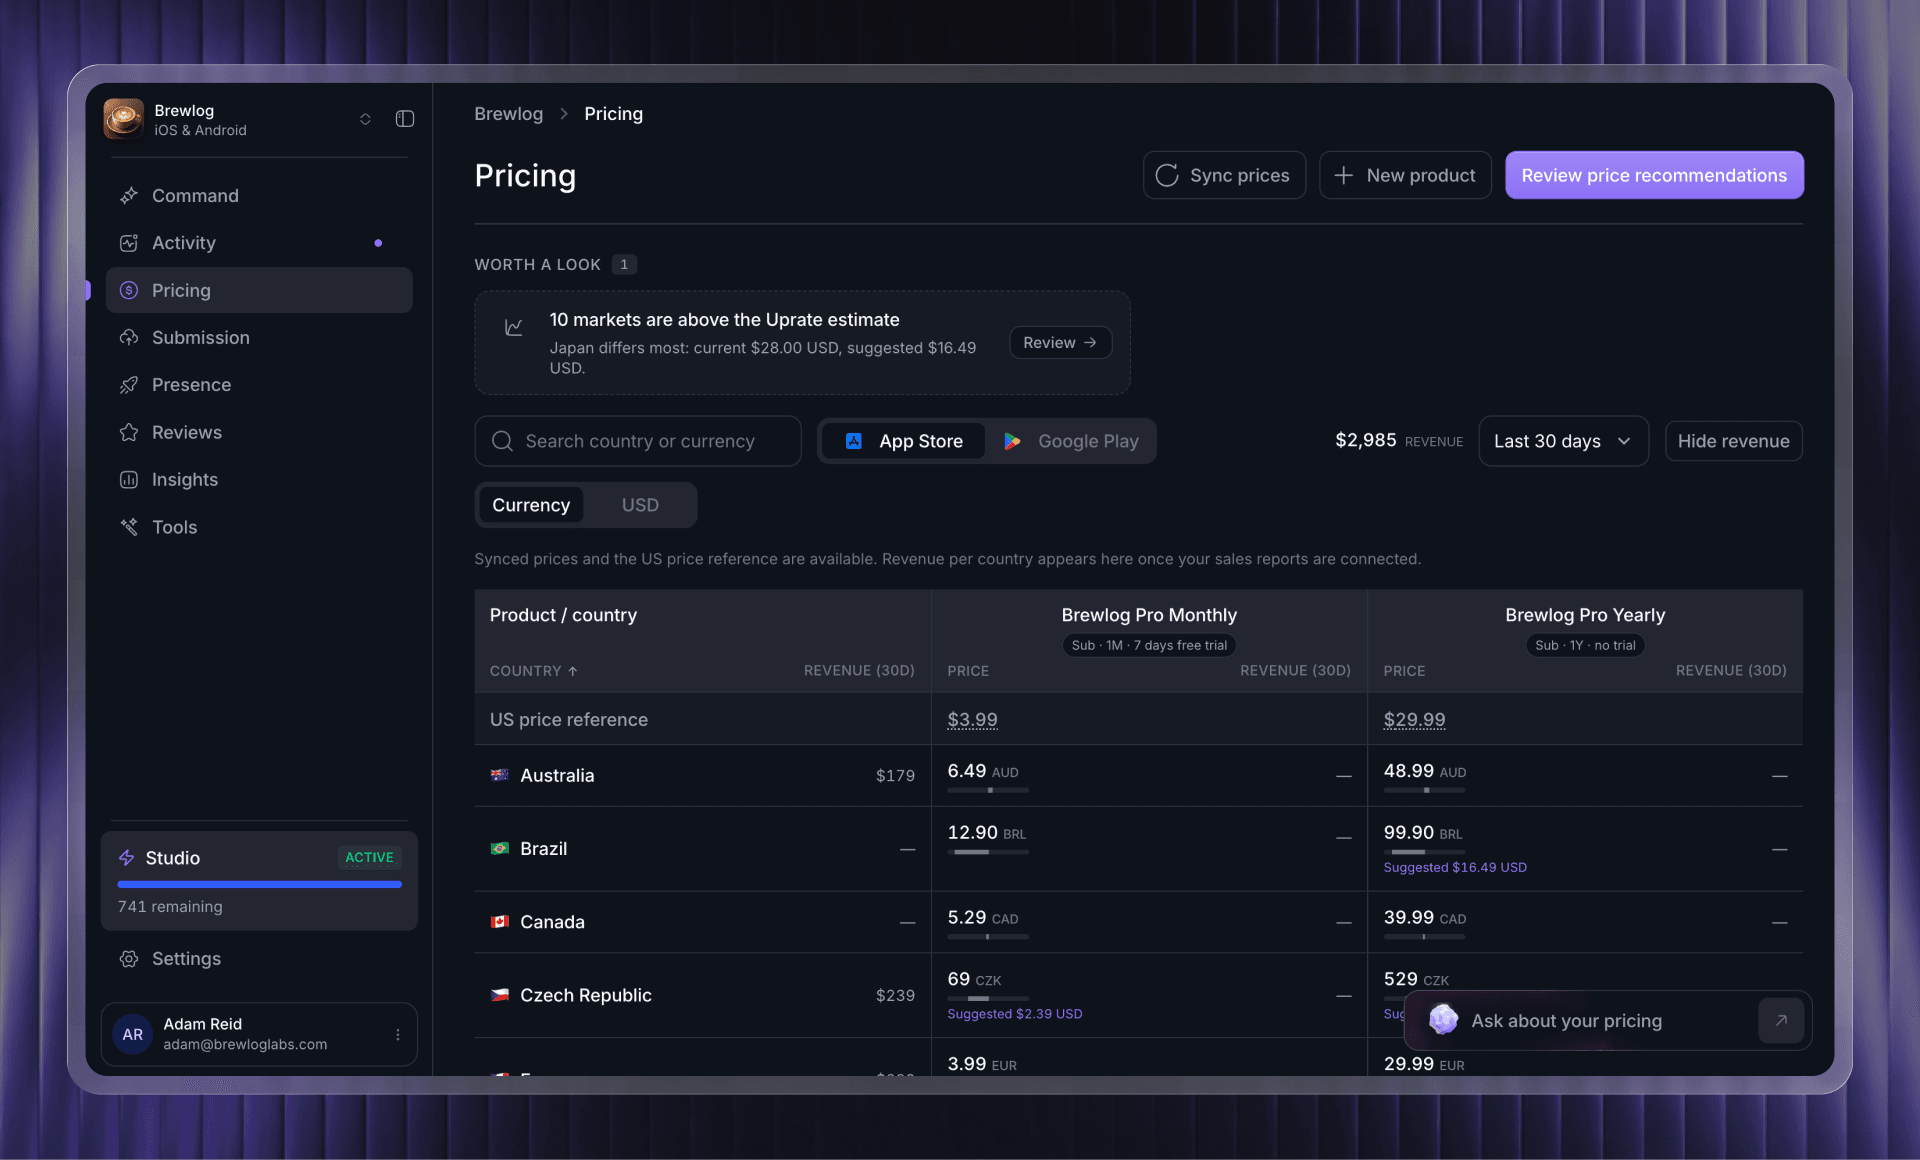Click the Presence rocket icon
Viewport: 1920px width, 1160px height.
129,385
